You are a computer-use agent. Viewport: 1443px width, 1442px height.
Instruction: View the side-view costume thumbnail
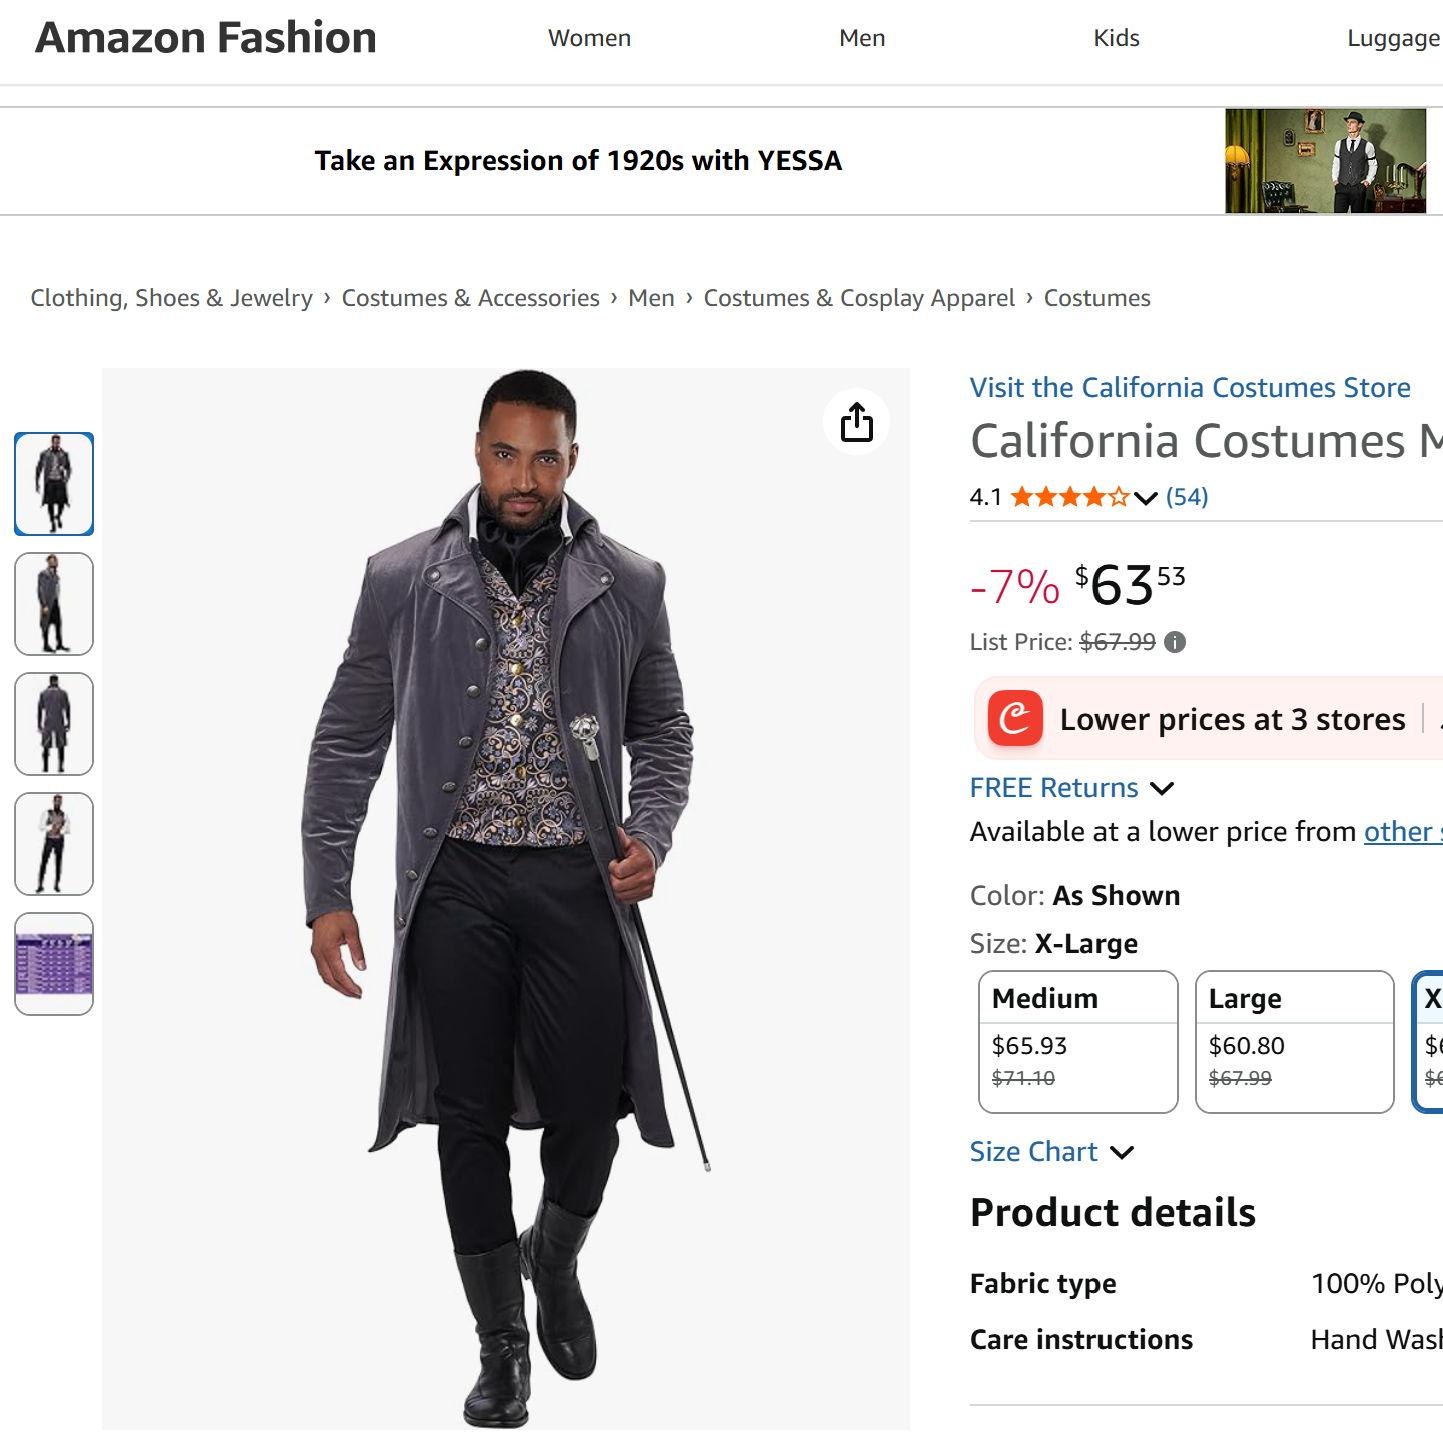[x=54, y=604]
